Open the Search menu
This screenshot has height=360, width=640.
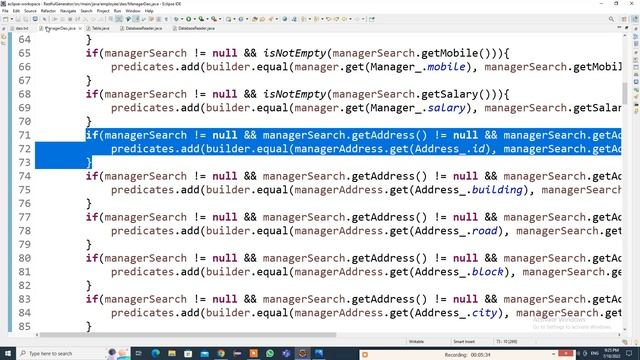[86, 11]
